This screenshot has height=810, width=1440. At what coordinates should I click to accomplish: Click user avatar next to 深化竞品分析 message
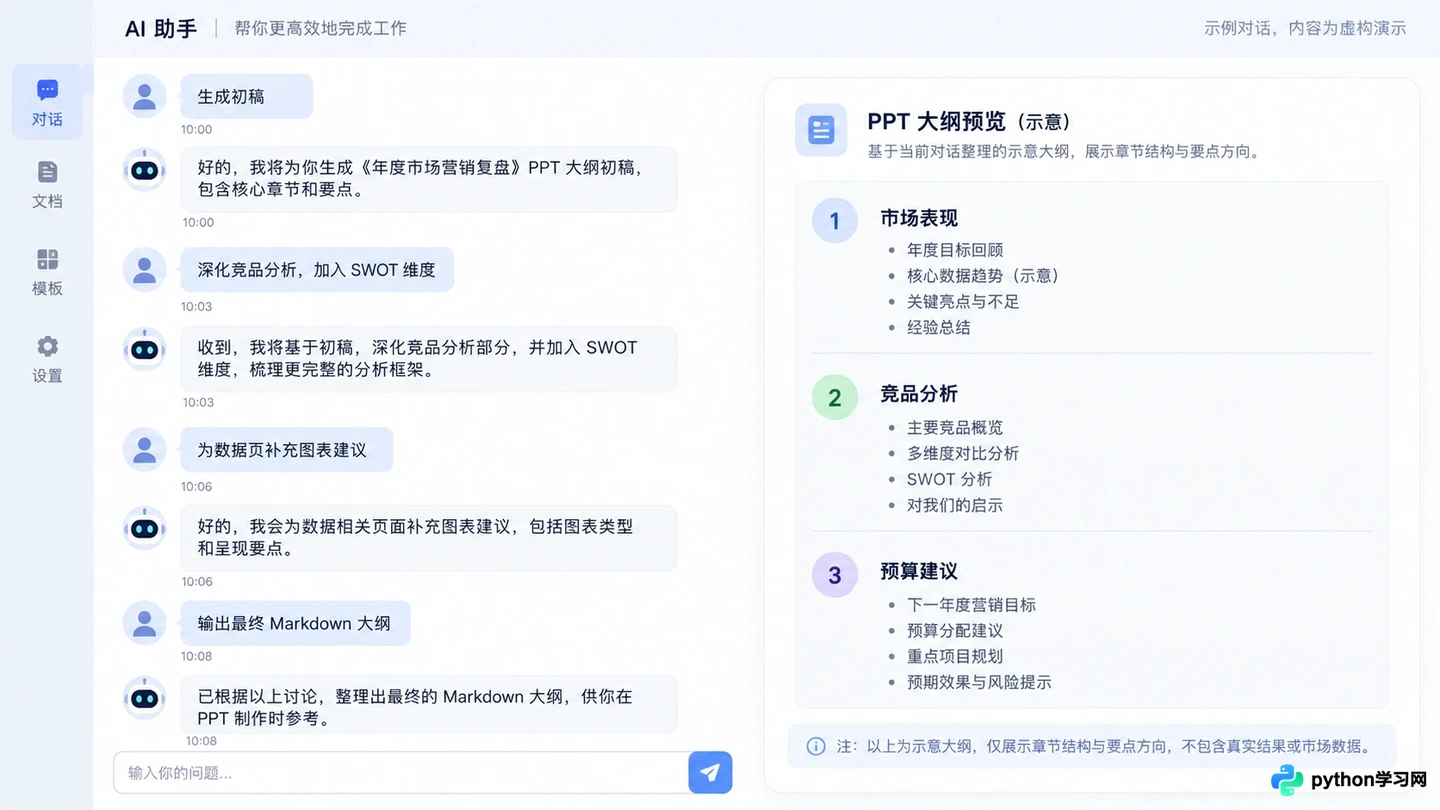point(144,270)
